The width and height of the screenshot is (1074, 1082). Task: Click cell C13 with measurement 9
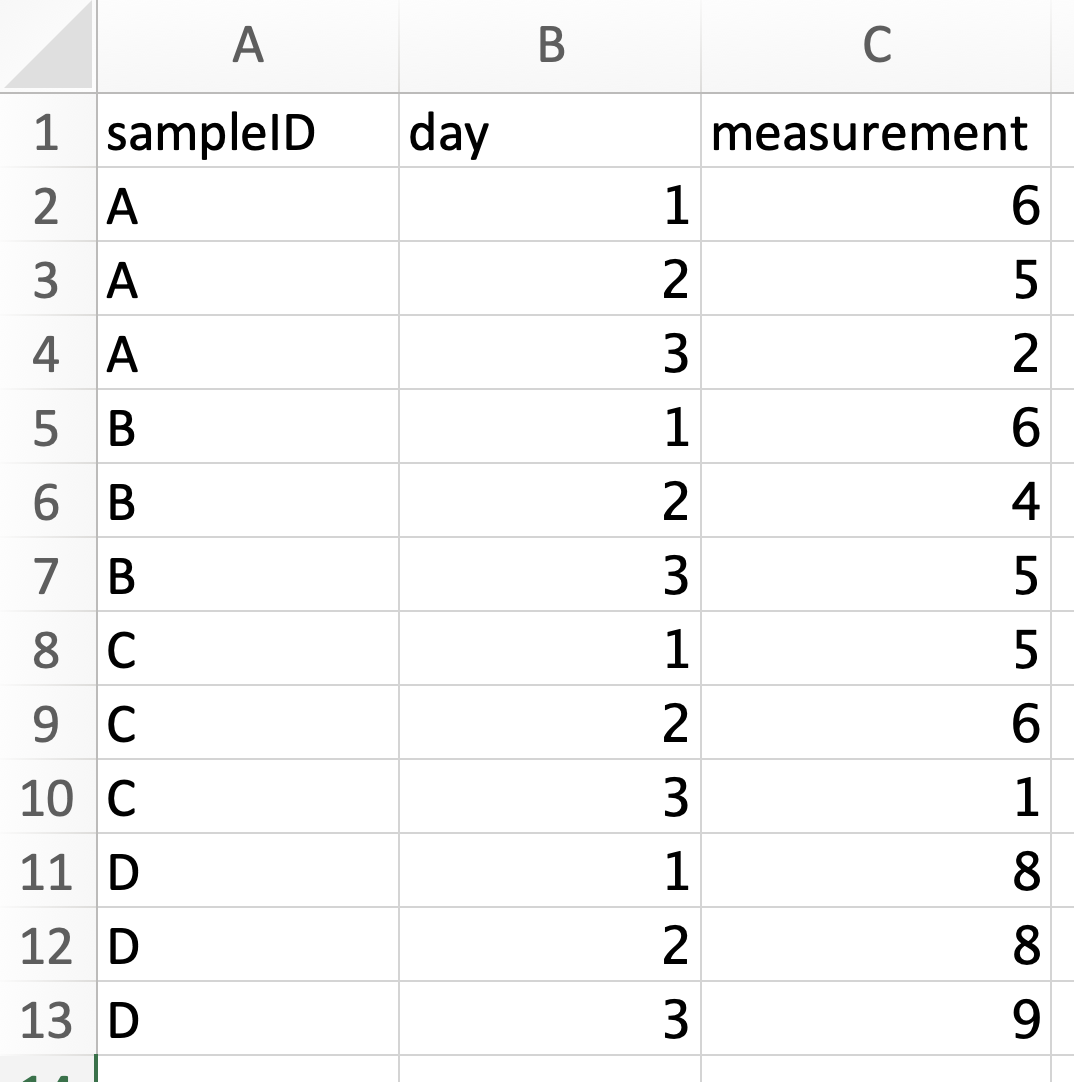[x=876, y=1020]
